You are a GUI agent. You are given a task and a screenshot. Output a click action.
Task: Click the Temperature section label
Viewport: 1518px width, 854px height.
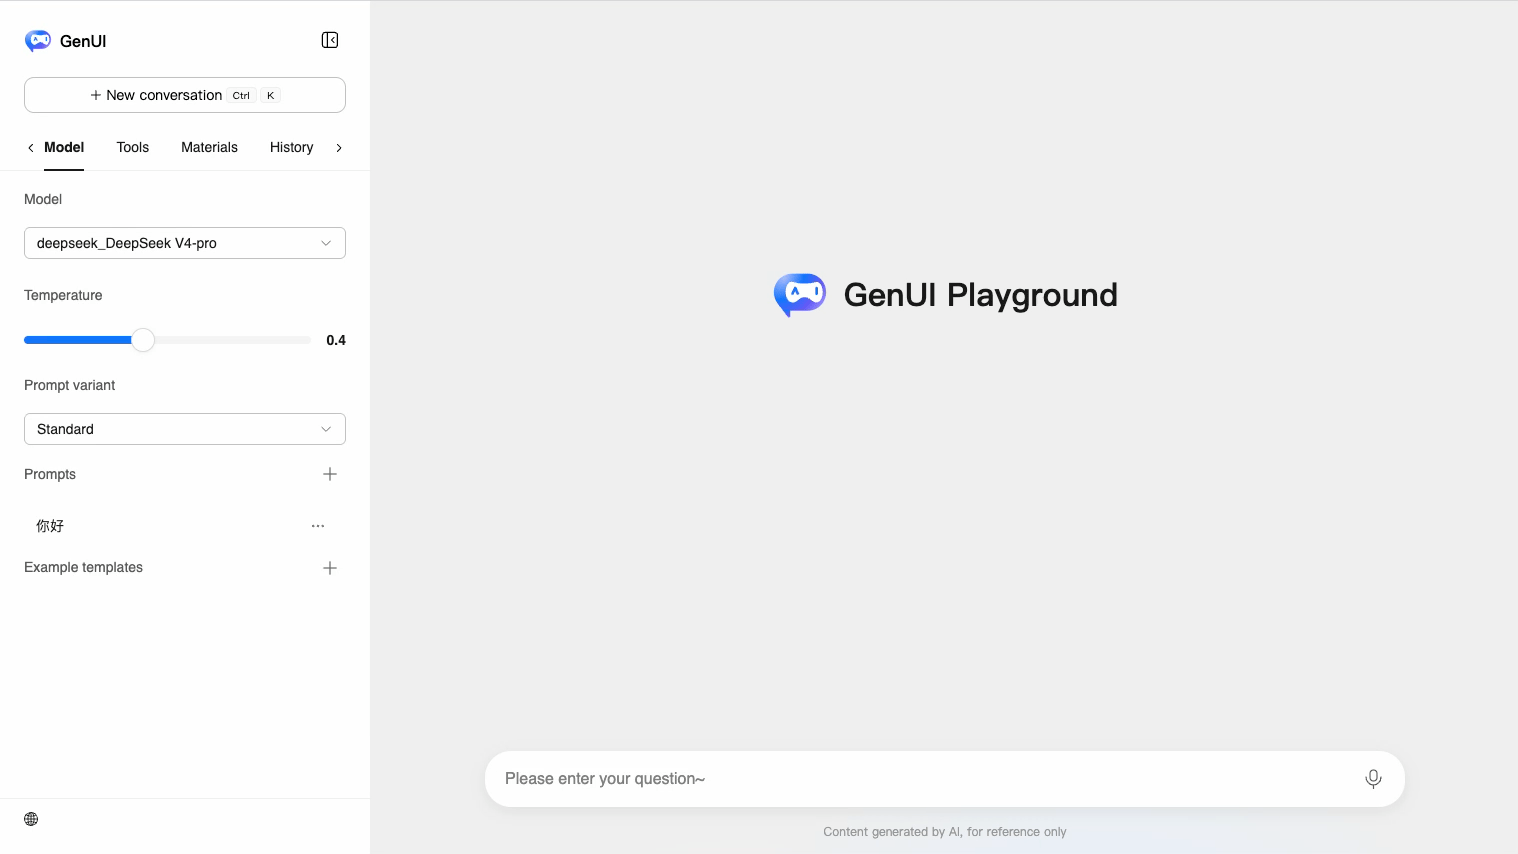[x=63, y=295]
